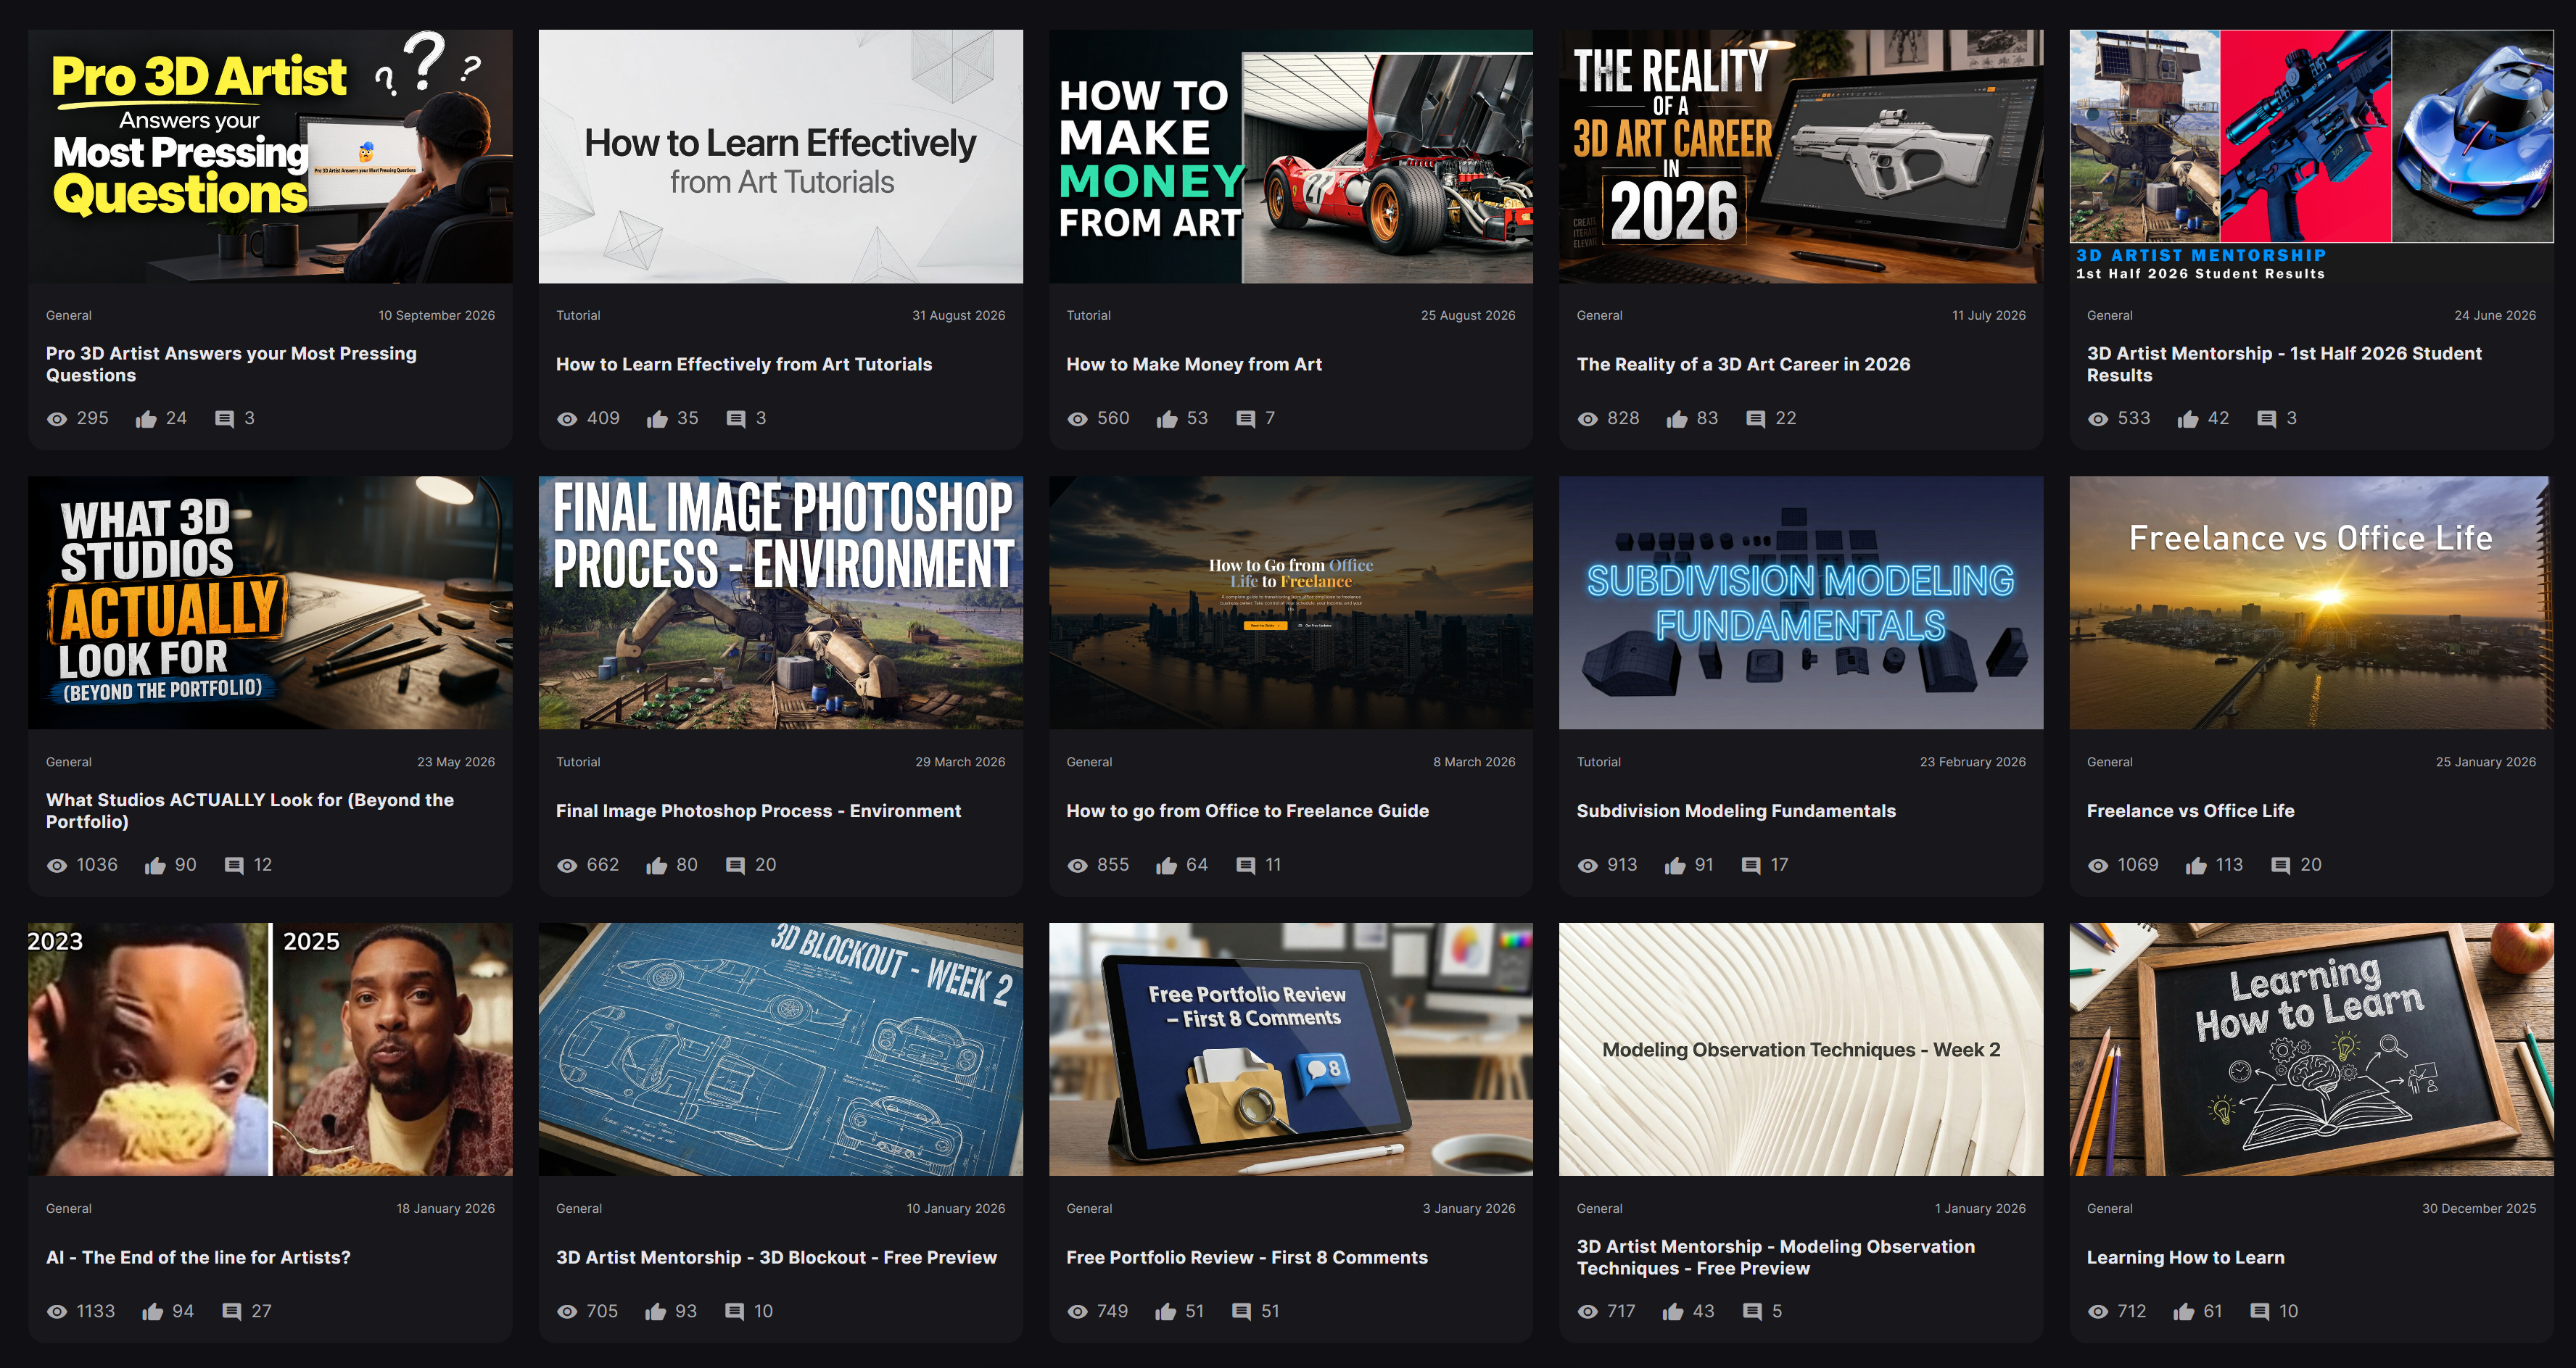
Task: Open 'The Reality of a 3D Art Career in 2026' title
Action: pos(1743,365)
